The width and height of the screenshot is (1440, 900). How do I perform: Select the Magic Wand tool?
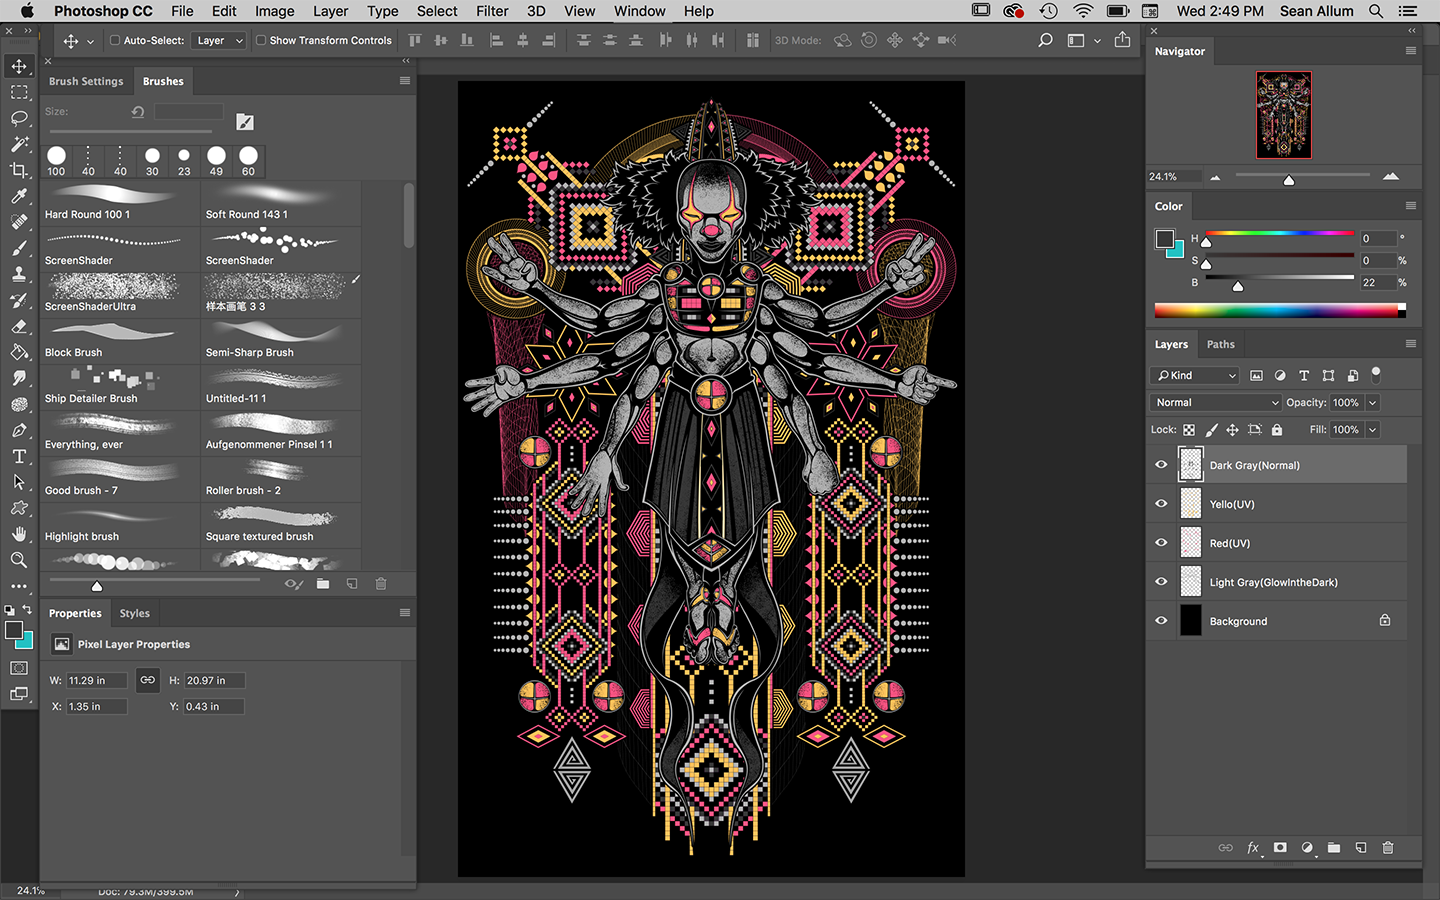(19, 144)
